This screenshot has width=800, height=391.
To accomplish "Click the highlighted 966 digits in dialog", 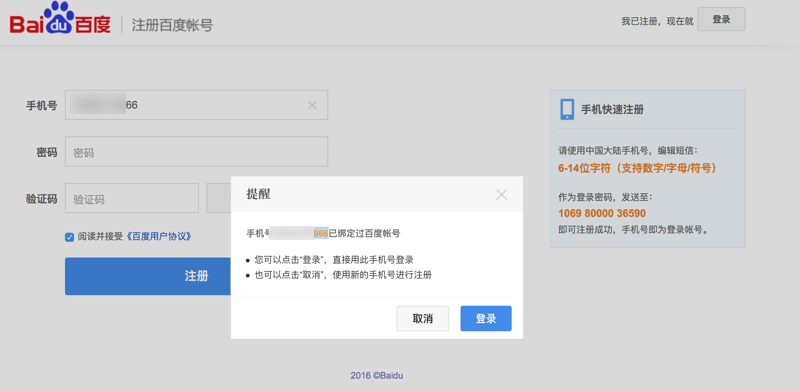I will pyautogui.click(x=320, y=234).
